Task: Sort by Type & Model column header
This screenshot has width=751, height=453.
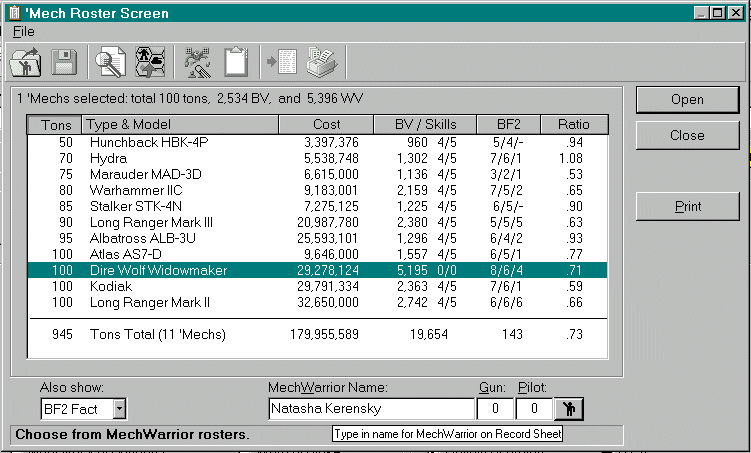Action: point(180,125)
